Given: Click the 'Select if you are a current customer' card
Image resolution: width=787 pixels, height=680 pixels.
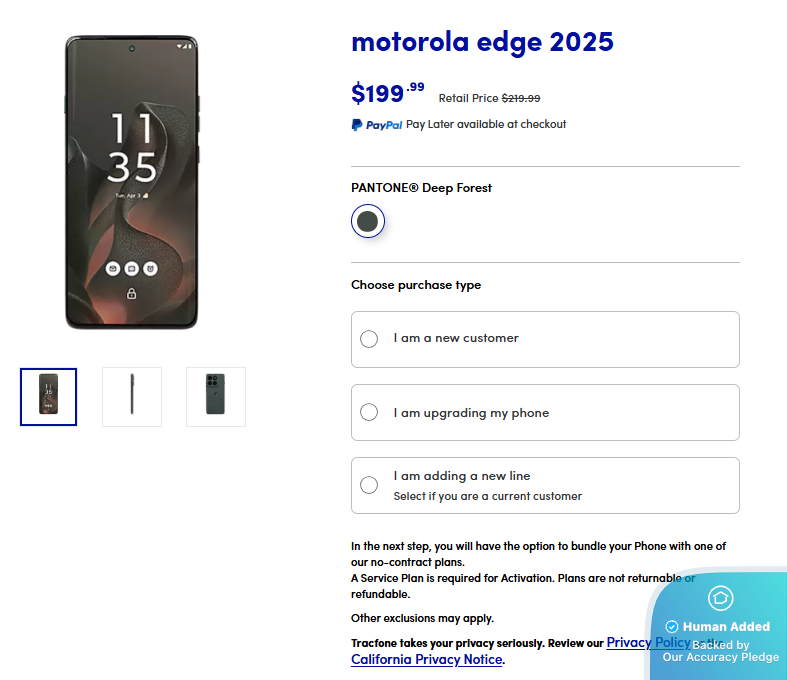Looking at the screenshot, I should click(x=545, y=485).
